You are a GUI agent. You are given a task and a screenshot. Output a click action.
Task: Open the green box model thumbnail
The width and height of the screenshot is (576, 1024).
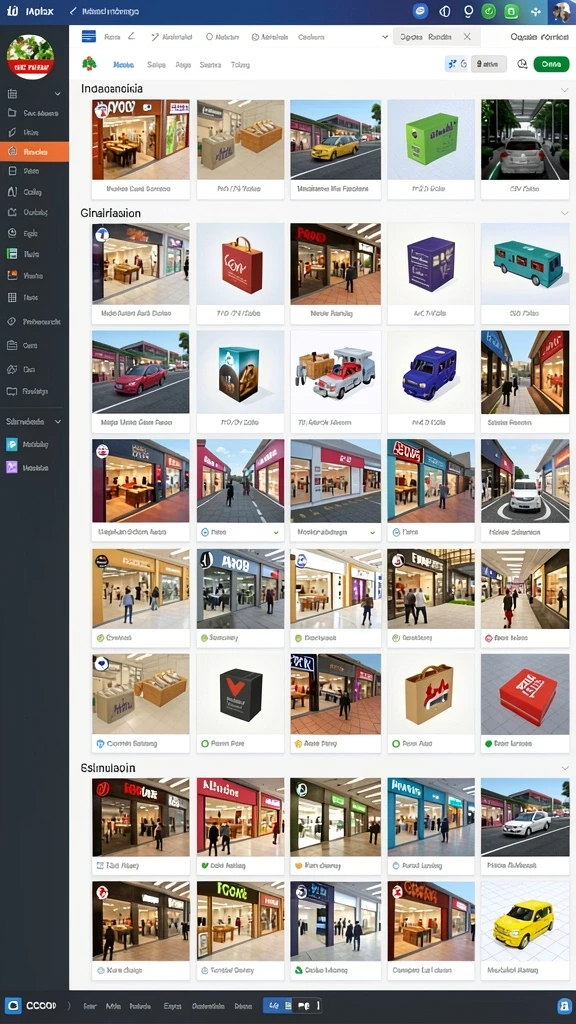click(x=431, y=139)
